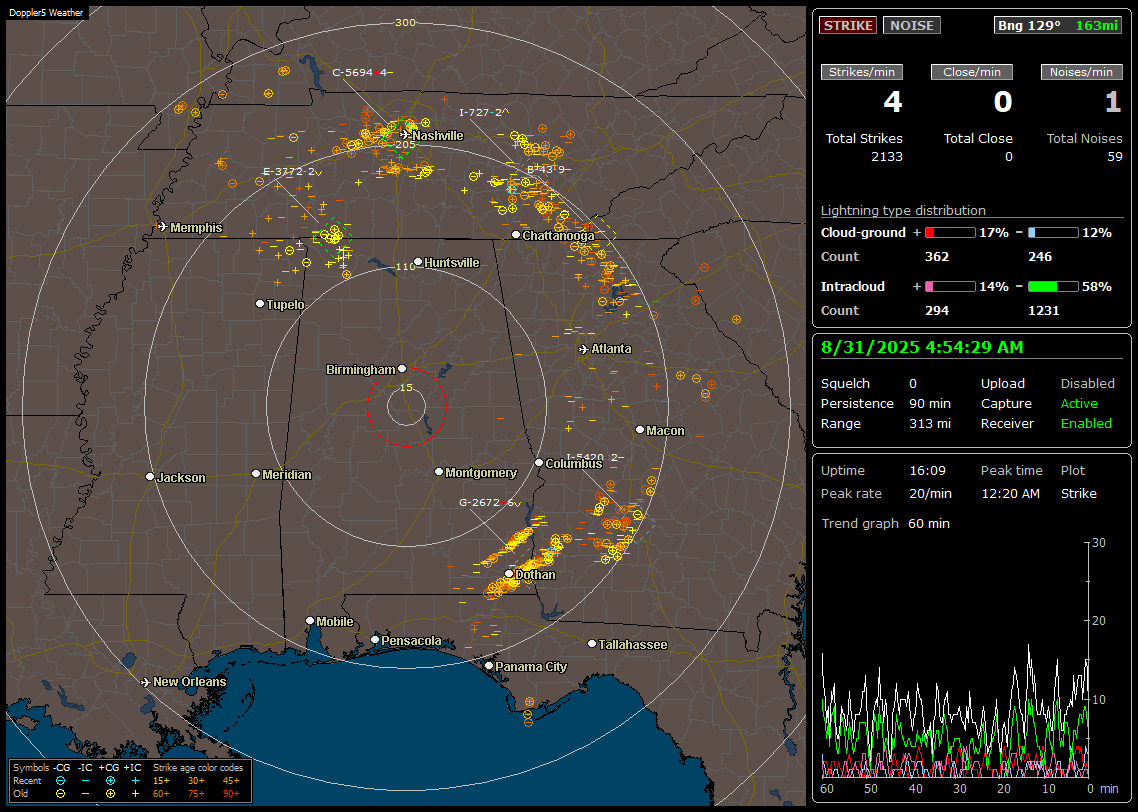The image size is (1138, 812).
Task: Click the Doppler5 Weather title label
Action: click(46, 12)
